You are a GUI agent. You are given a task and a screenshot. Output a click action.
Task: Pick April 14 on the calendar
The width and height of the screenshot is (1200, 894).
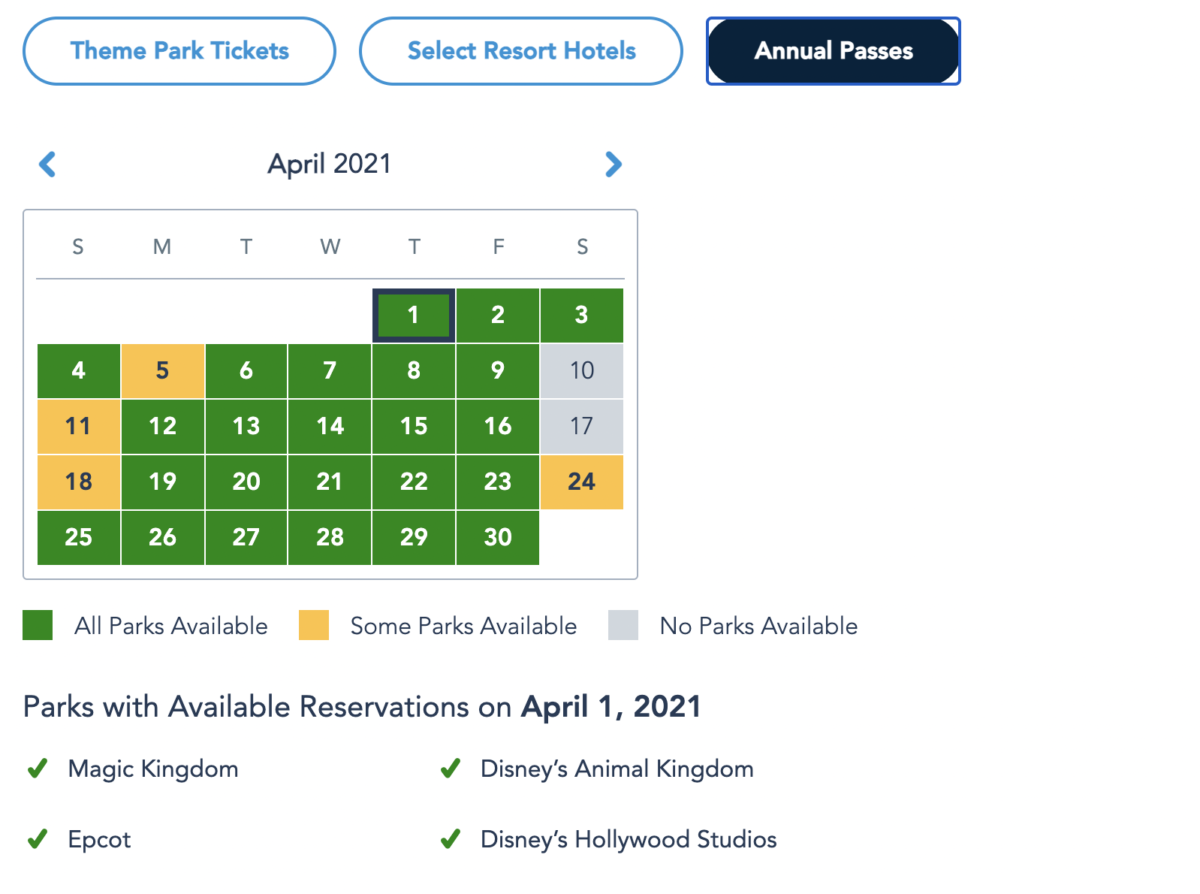click(x=330, y=427)
